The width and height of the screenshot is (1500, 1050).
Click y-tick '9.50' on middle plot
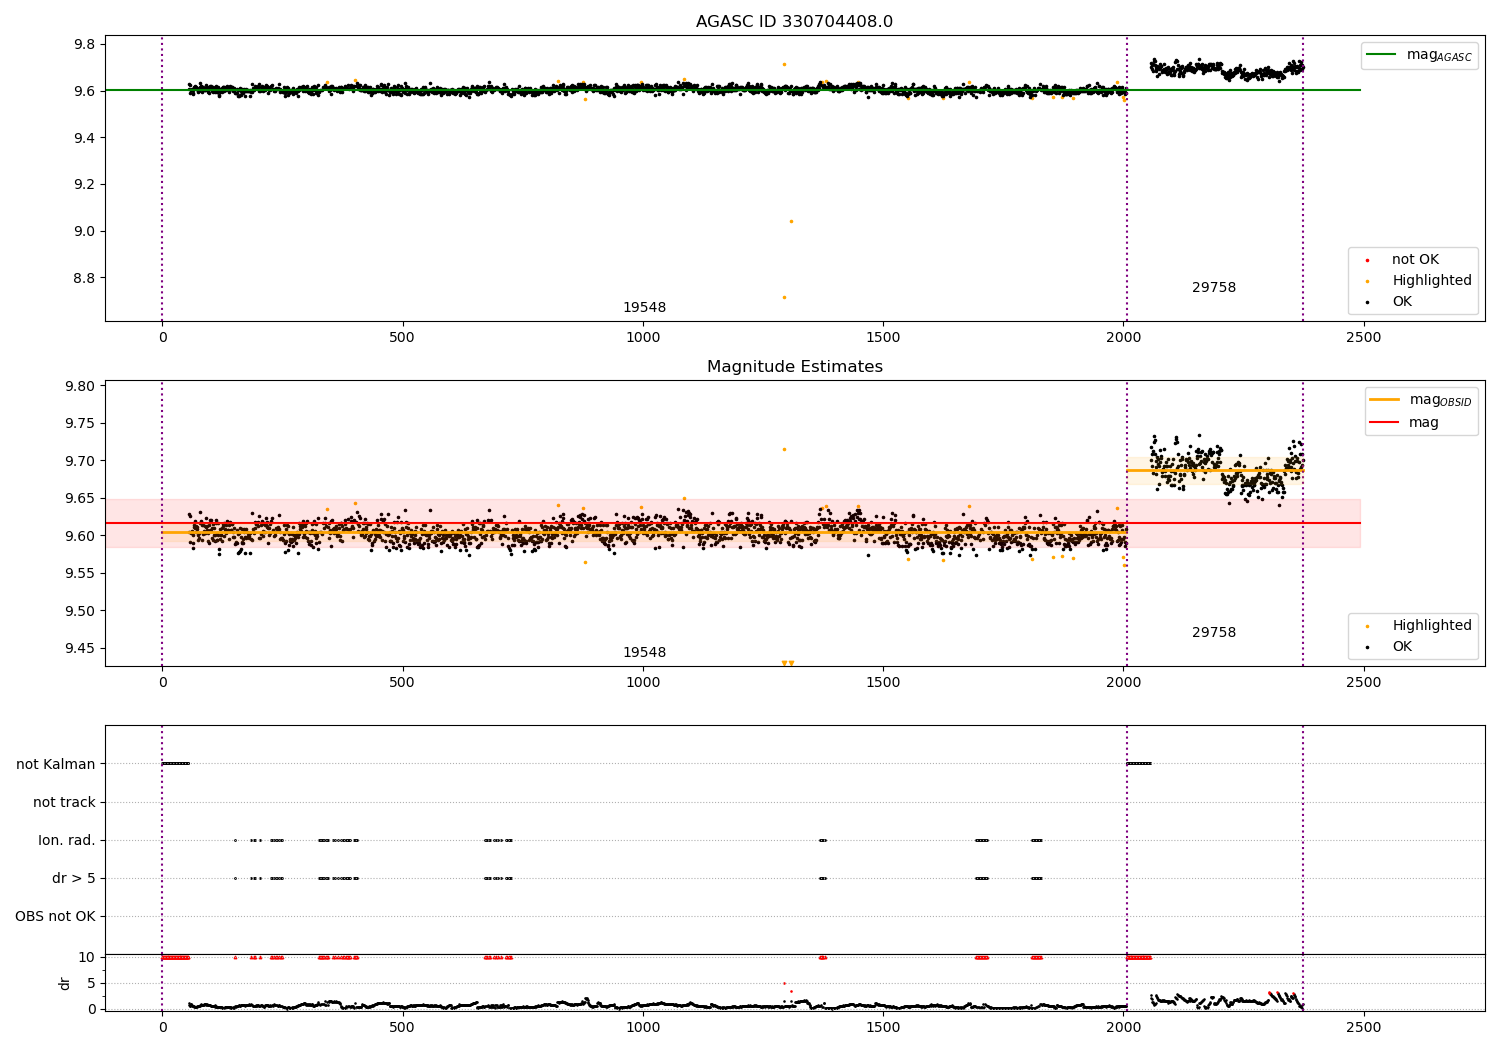click(79, 611)
